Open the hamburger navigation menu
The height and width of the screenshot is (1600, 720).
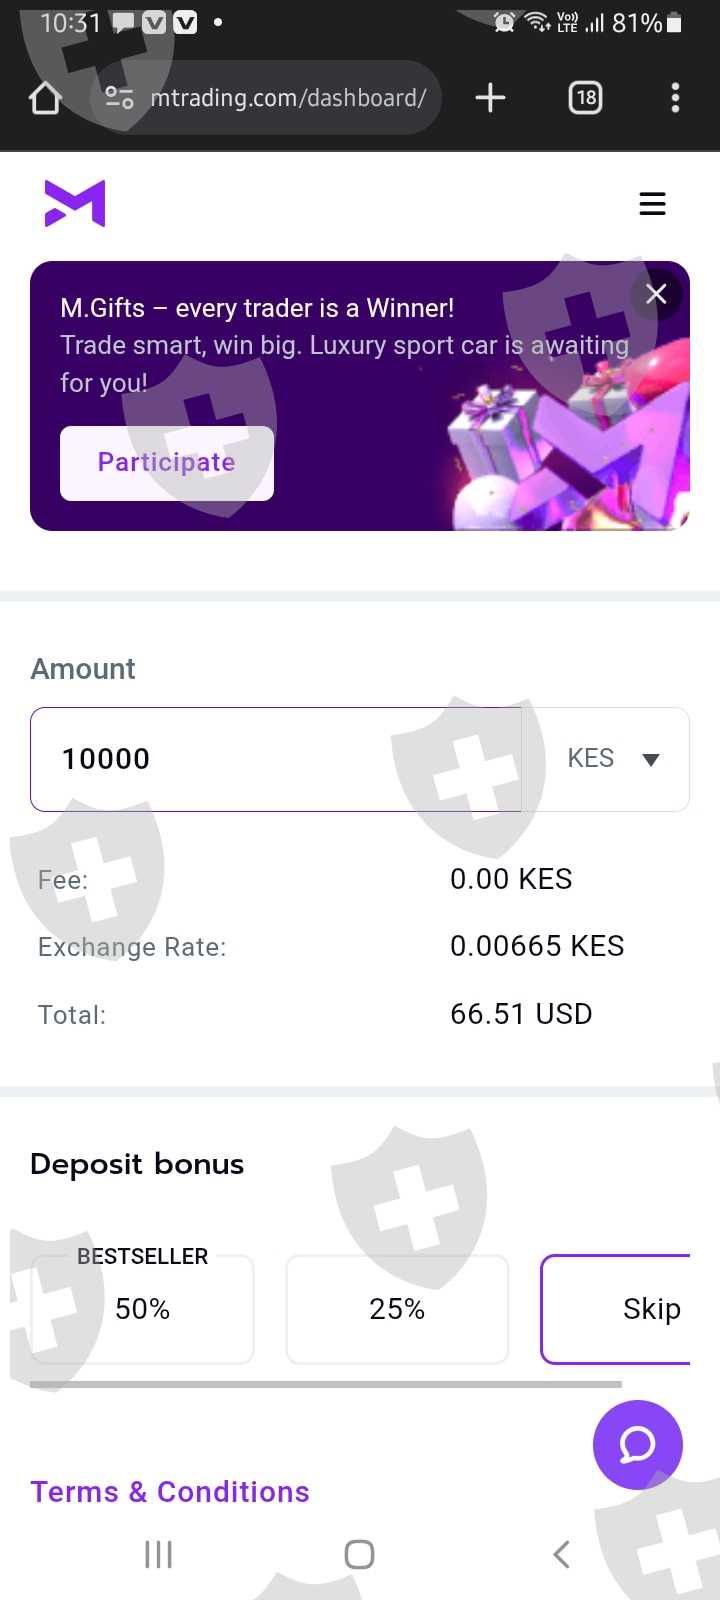(652, 204)
